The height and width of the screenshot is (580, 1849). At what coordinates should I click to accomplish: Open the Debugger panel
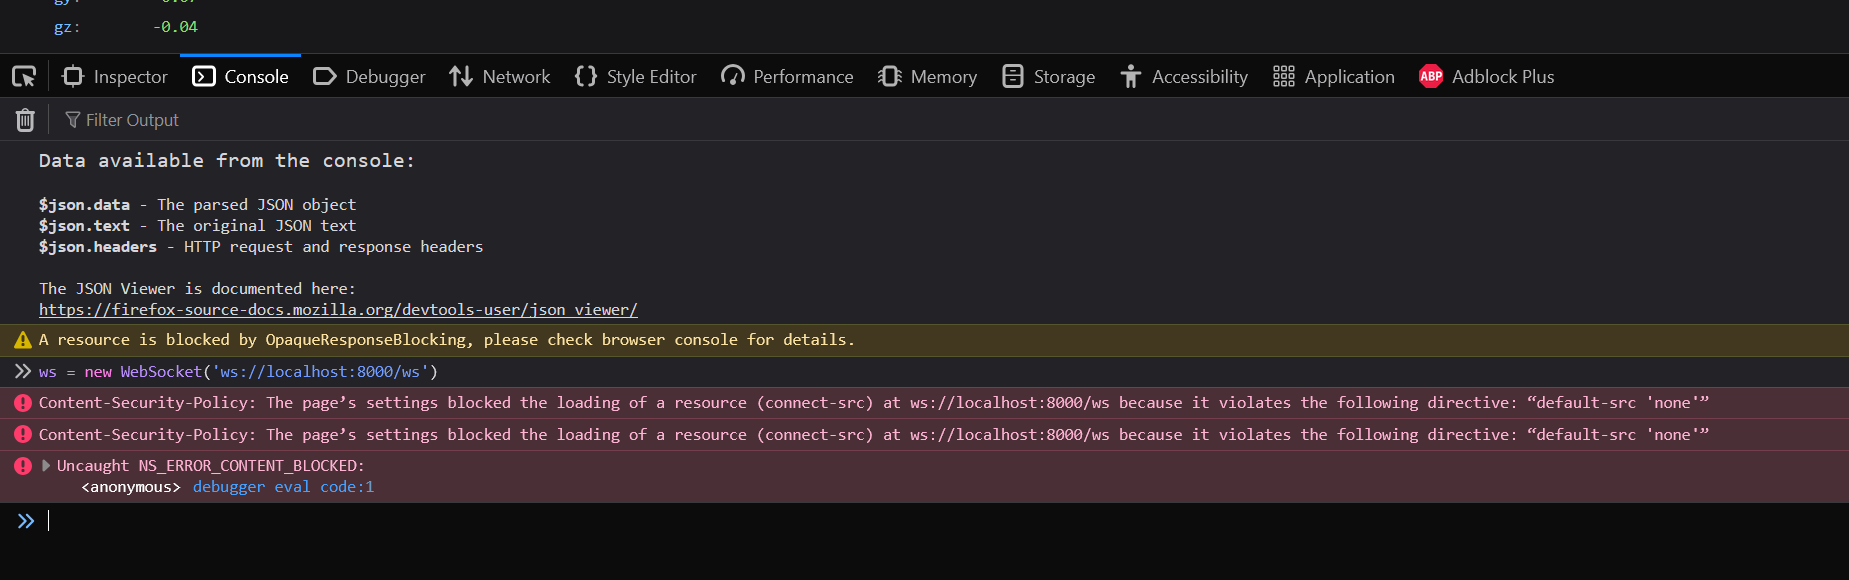[369, 77]
